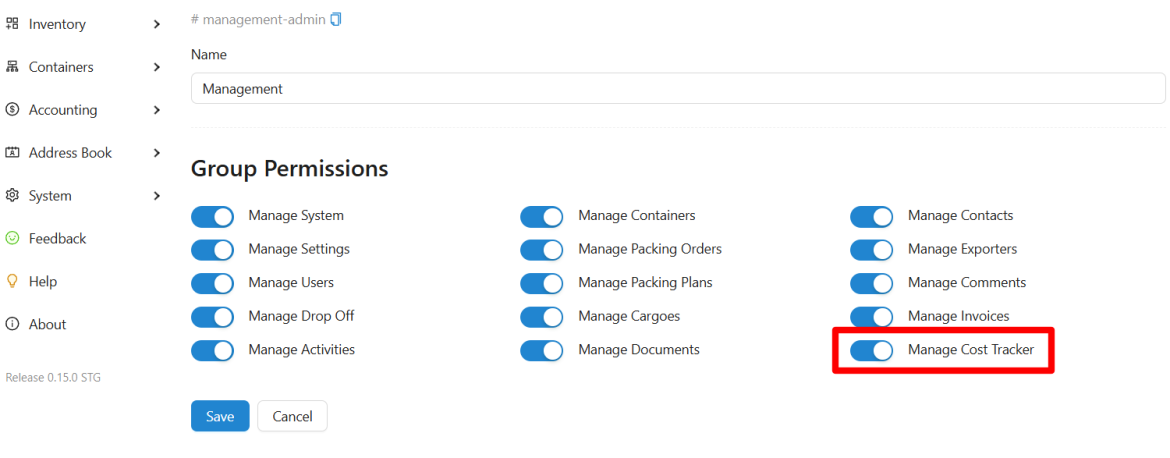Switch off Manage Packing Orders toggle
The width and height of the screenshot is (1170, 458).
pyautogui.click(x=542, y=250)
